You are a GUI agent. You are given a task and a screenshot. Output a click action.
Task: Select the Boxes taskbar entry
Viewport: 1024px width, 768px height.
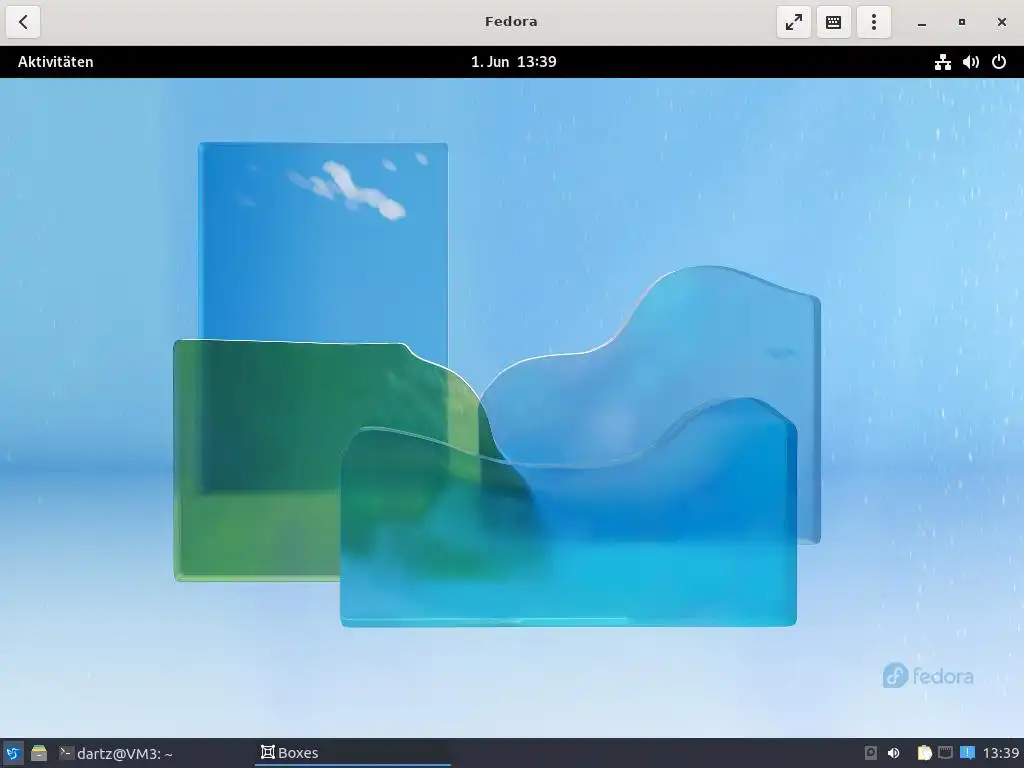point(353,753)
